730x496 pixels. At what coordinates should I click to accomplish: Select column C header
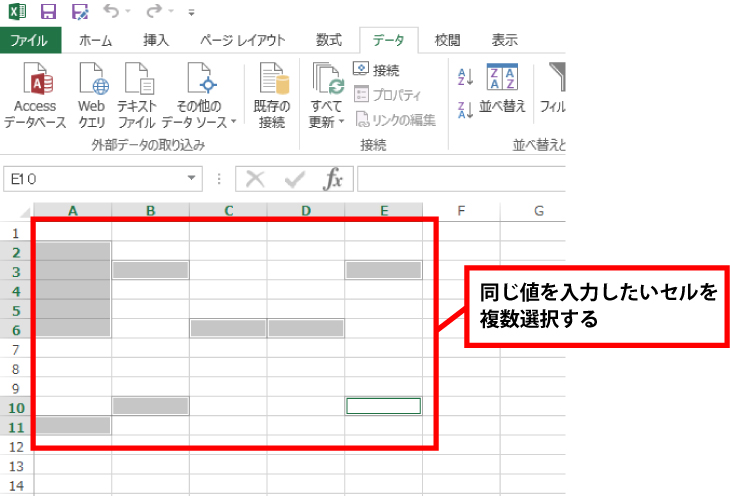tap(228, 211)
